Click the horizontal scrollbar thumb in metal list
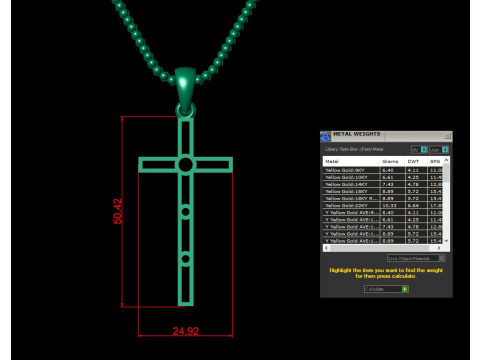This screenshot has height=360, width=480. pyautogui.click(x=379, y=248)
